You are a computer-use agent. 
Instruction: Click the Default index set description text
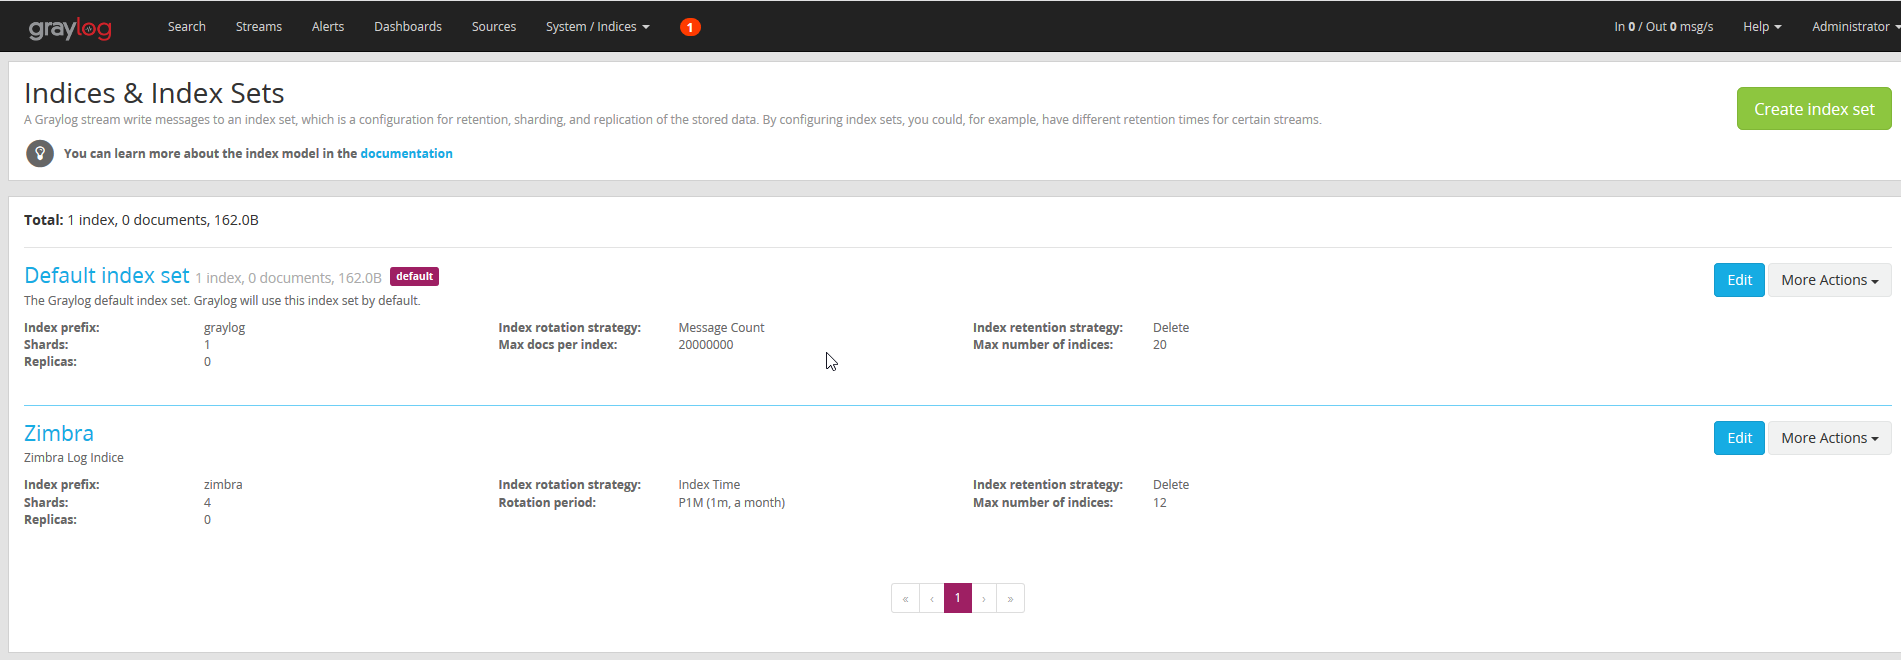222,301
